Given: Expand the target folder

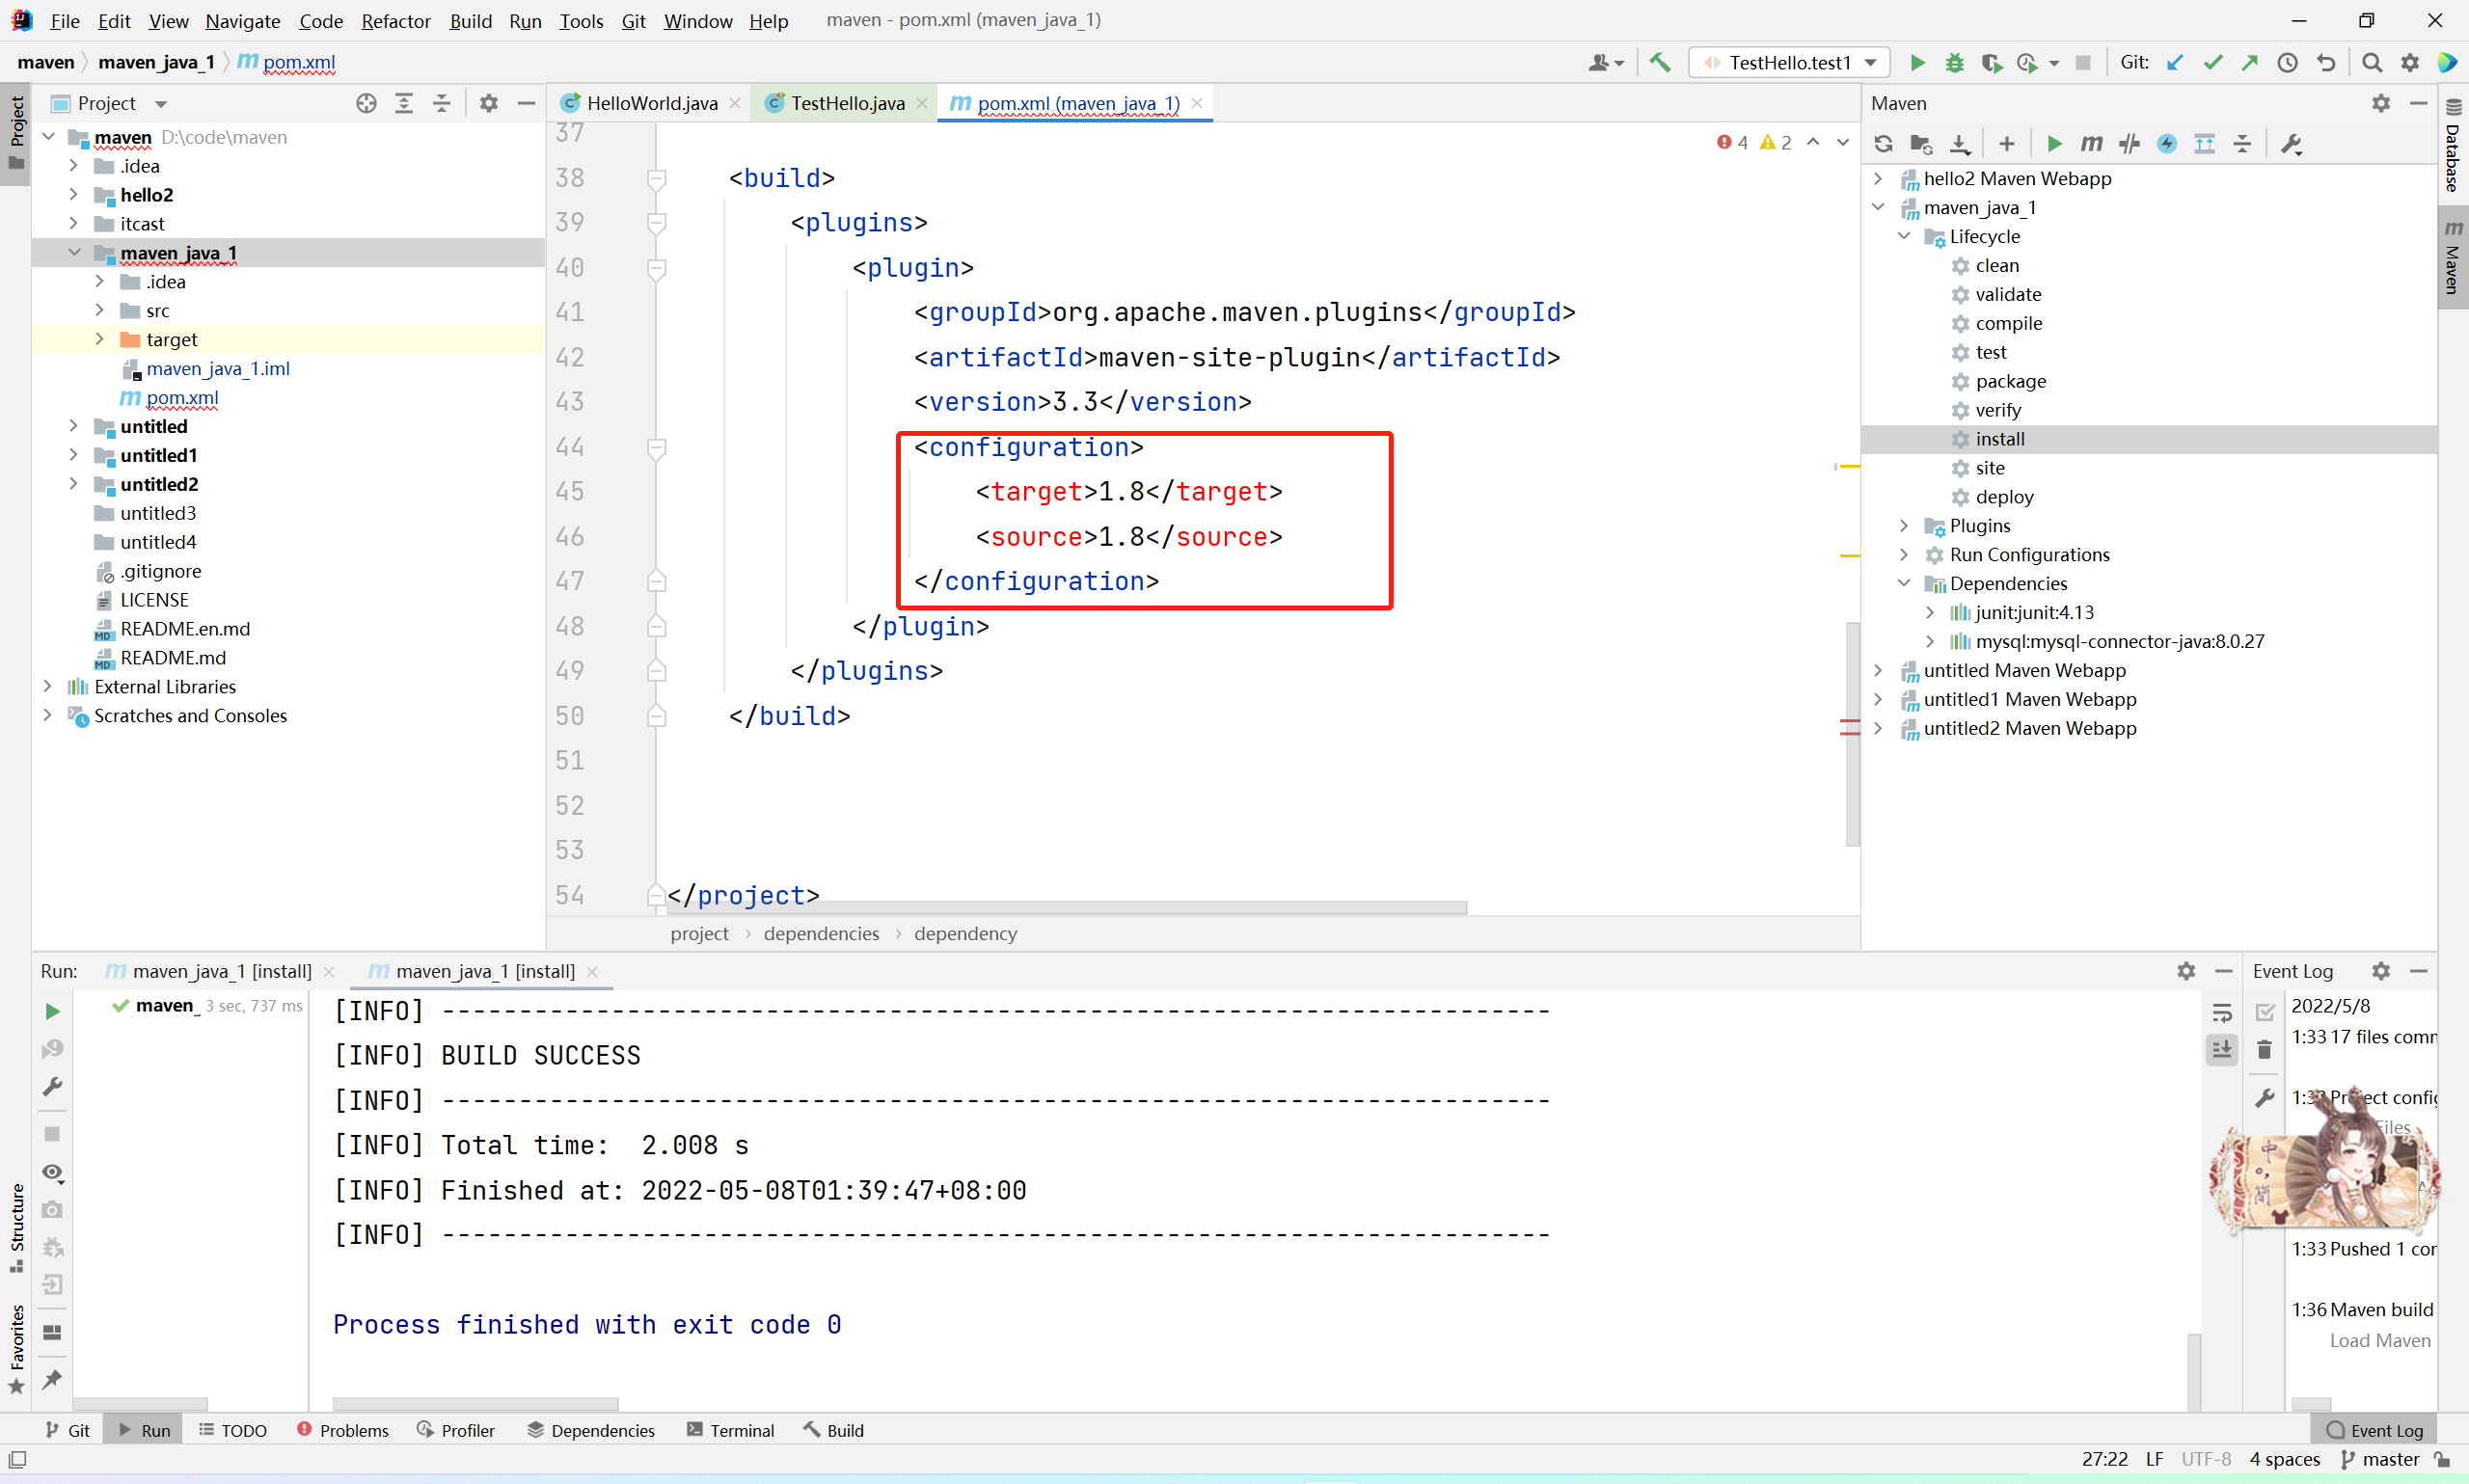Looking at the screenshot, I should 99,340.
